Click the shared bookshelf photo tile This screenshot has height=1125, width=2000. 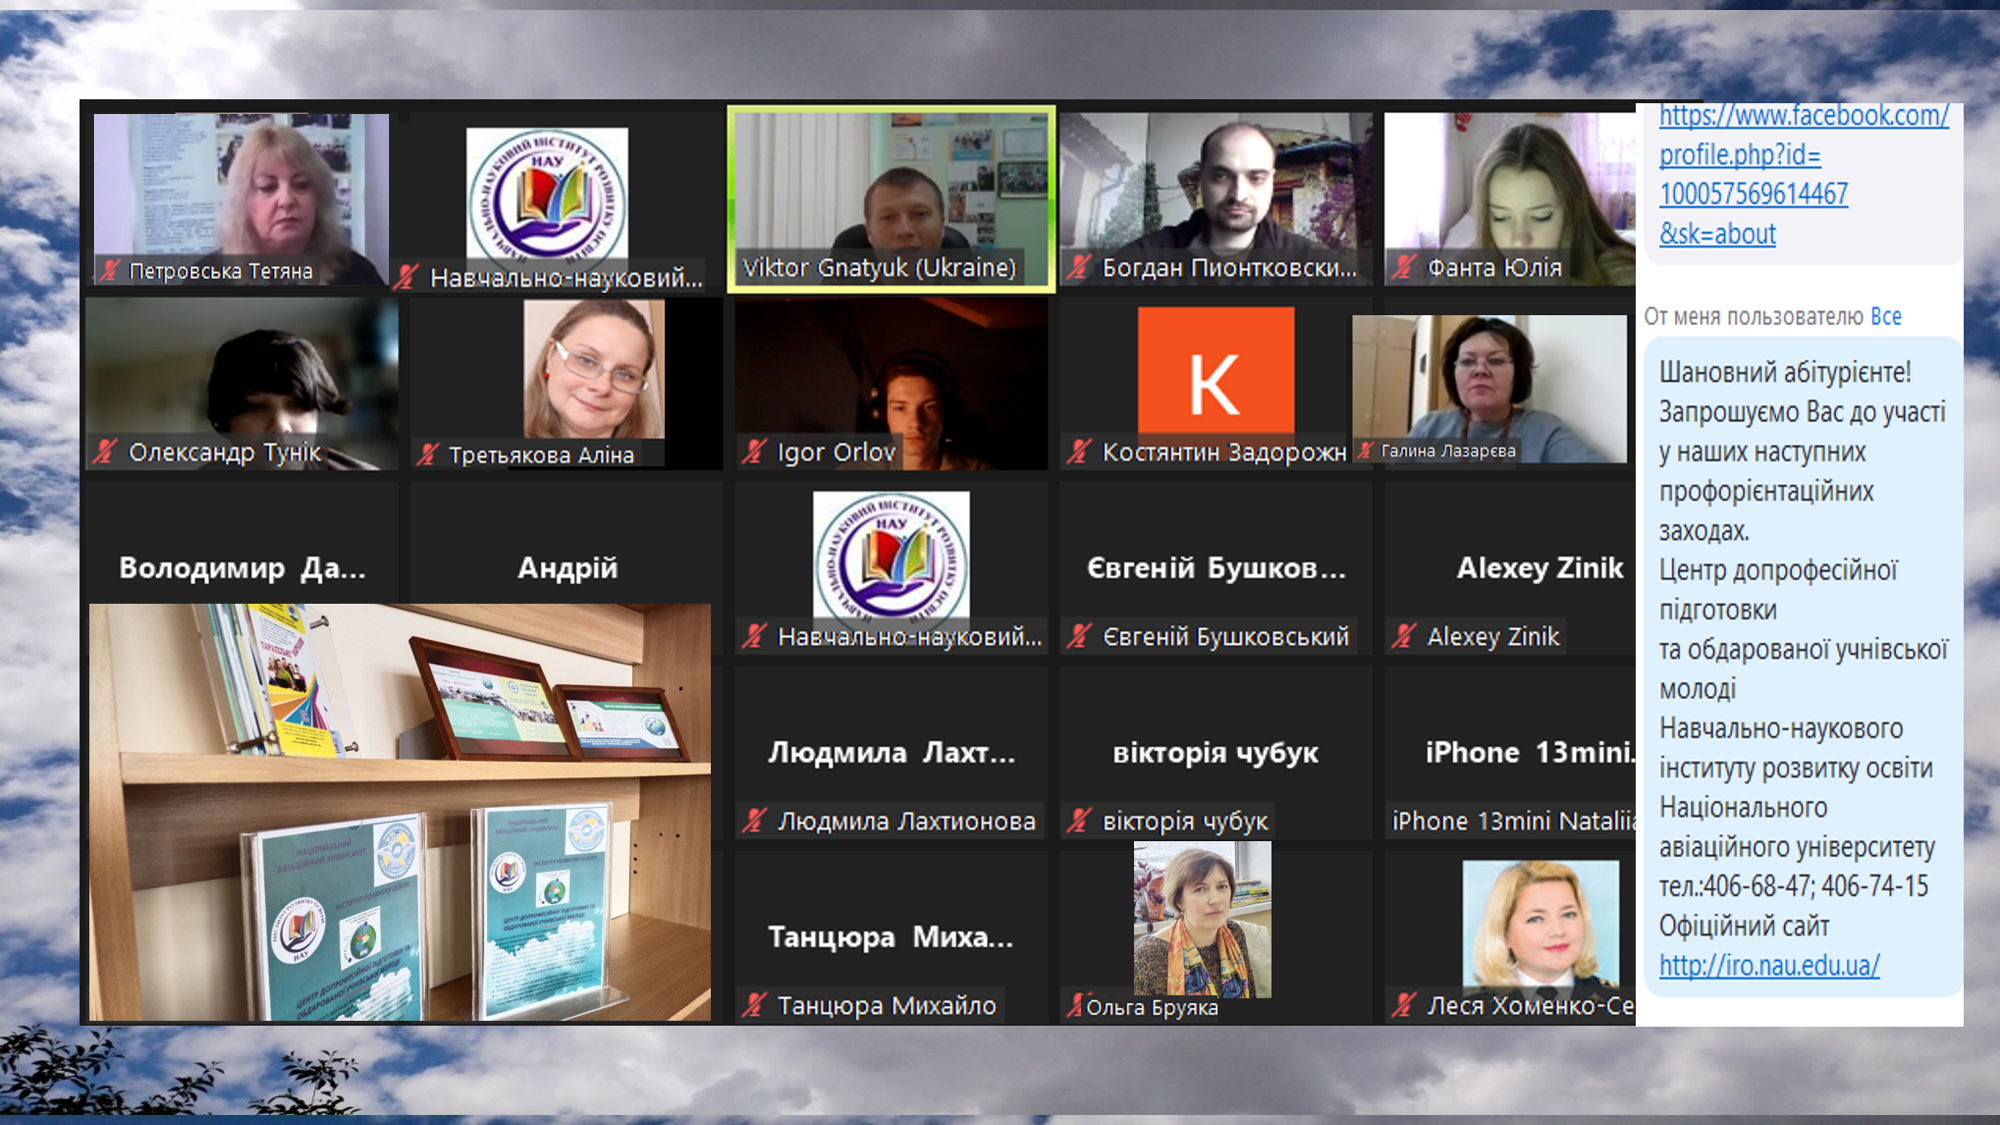coord(400,811)
